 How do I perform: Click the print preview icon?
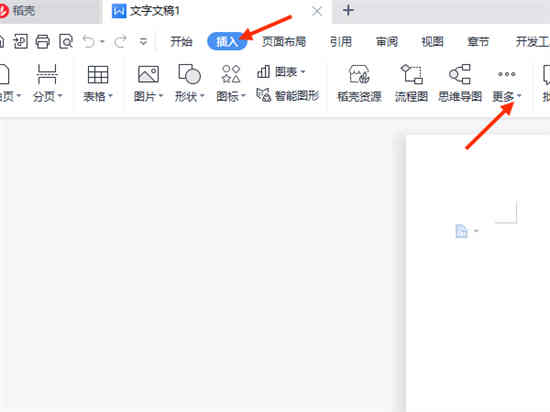coord(66,42)
